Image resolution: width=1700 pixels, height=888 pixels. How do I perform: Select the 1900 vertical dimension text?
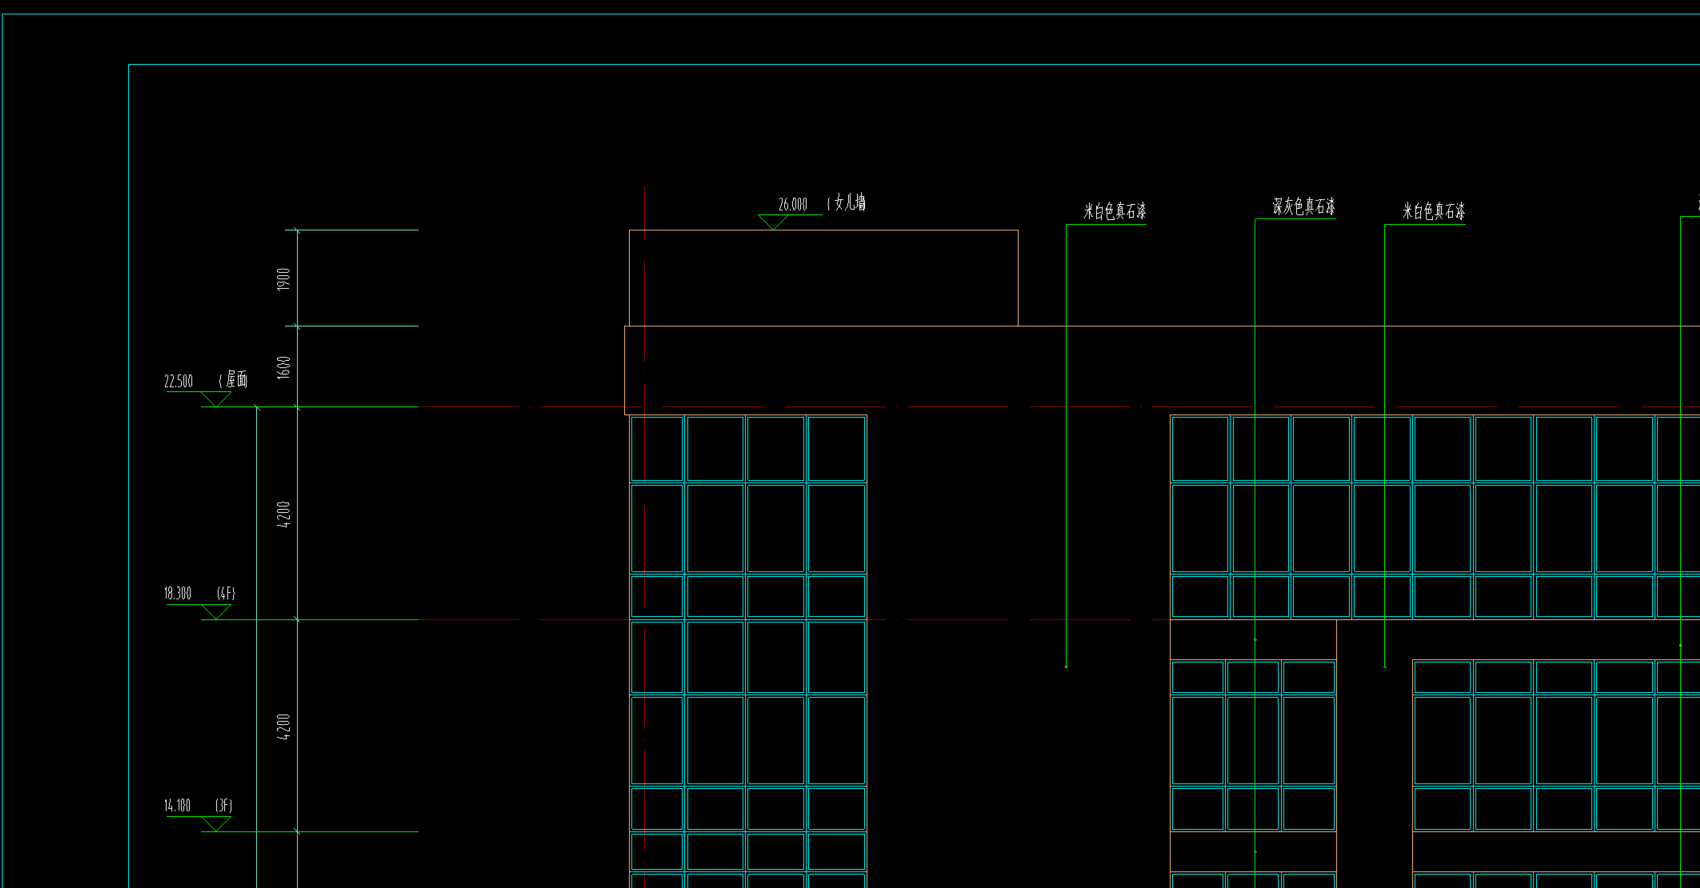(x=284, y=279)
